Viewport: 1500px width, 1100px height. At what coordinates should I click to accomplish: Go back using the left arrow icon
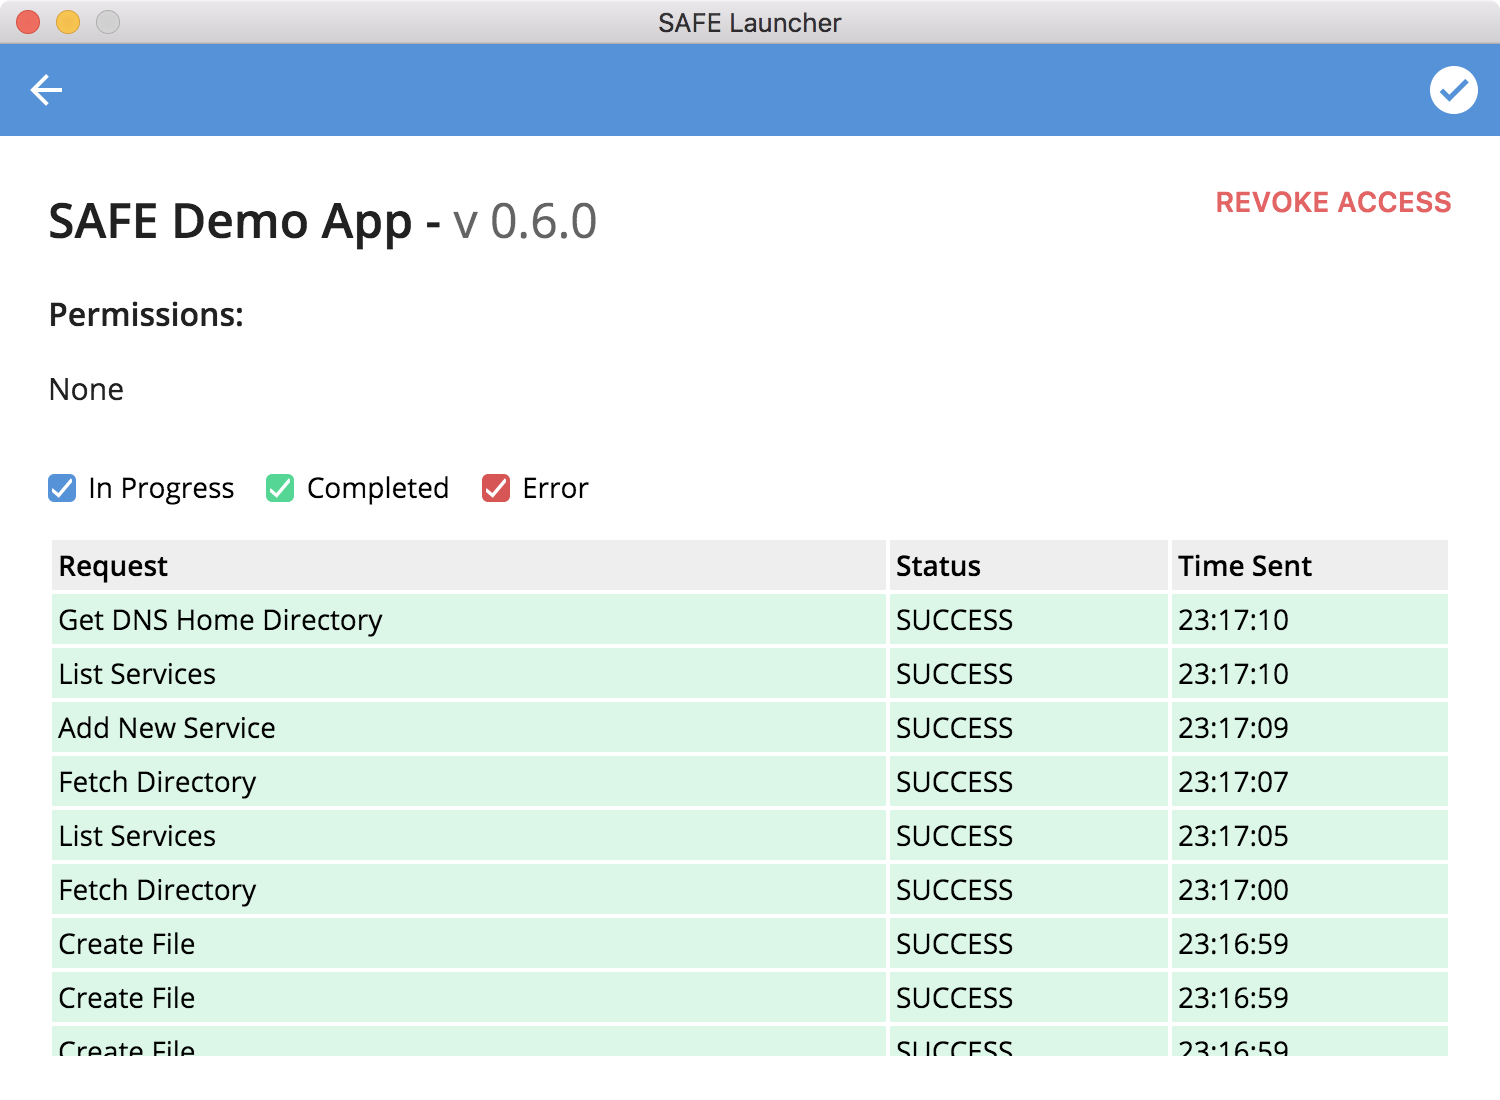pyautogui.click(x=46, y=90)
